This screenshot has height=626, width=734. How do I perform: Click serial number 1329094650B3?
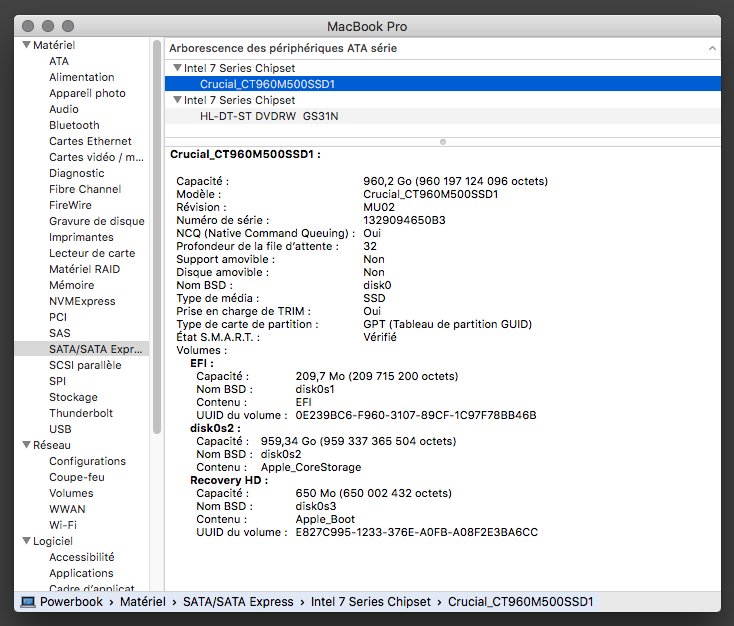point(404,220)
